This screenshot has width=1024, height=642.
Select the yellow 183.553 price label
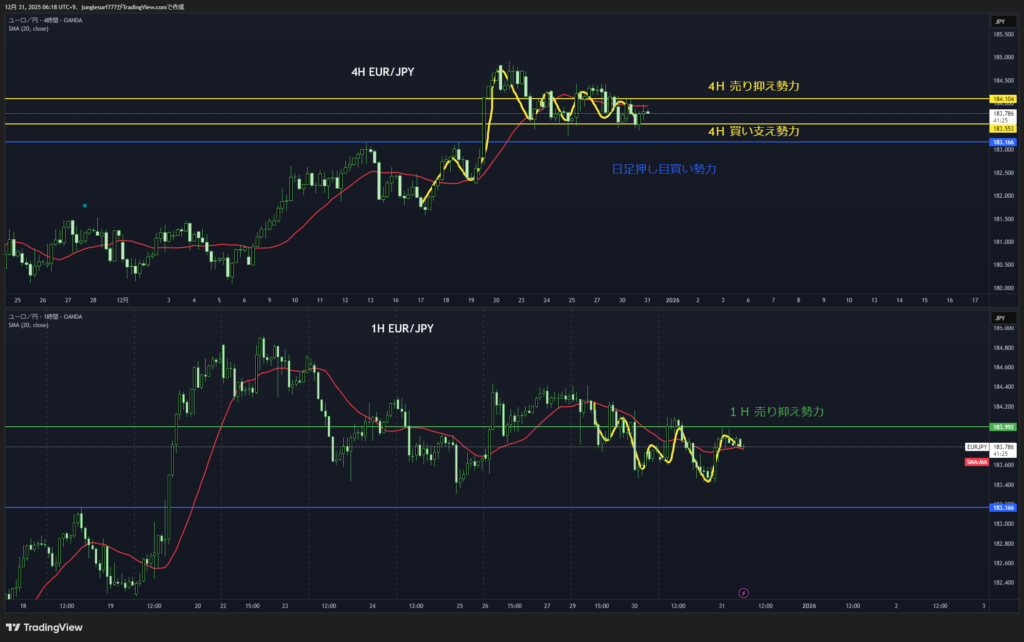click(1002, 128)
